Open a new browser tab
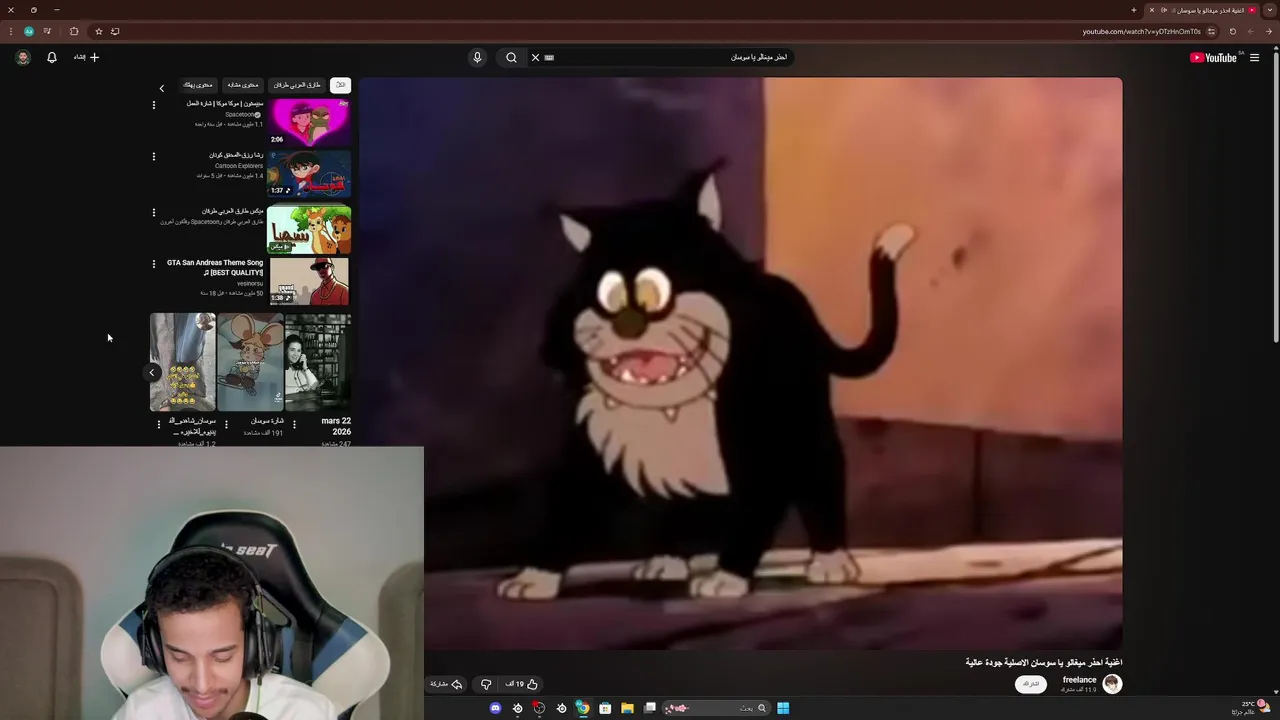The height and width of the screenshot is (720, 1280). tap(1134, 10)
